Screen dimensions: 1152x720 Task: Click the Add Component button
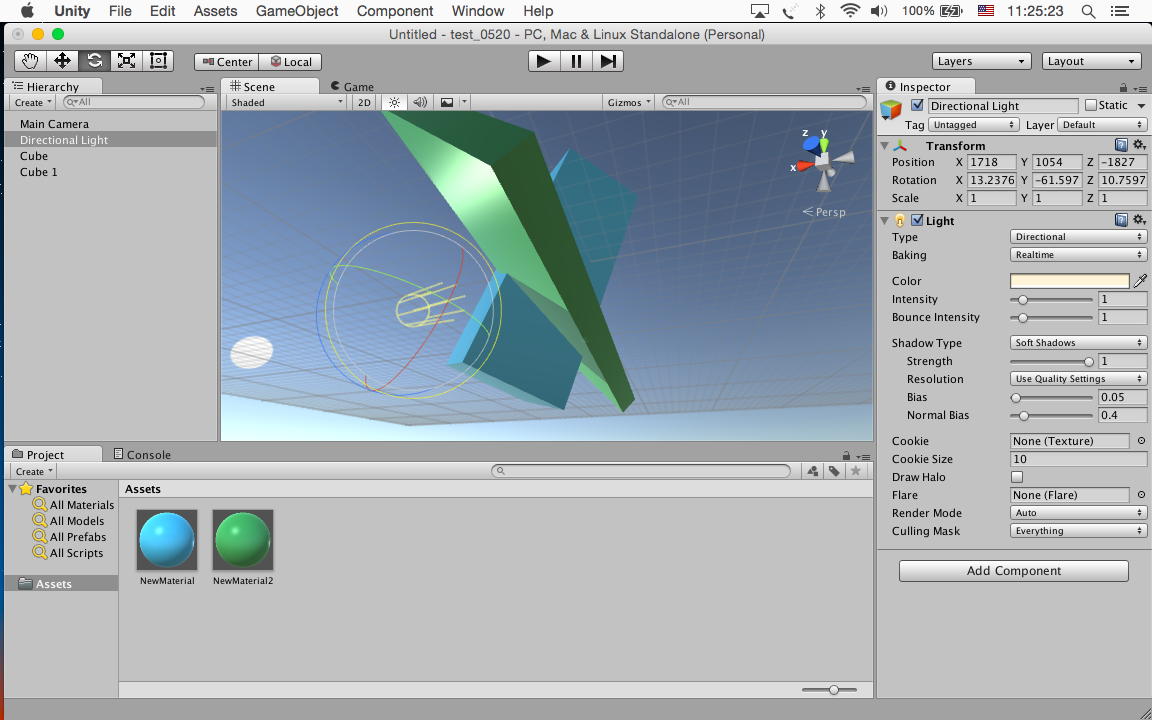pos(1013,571)
